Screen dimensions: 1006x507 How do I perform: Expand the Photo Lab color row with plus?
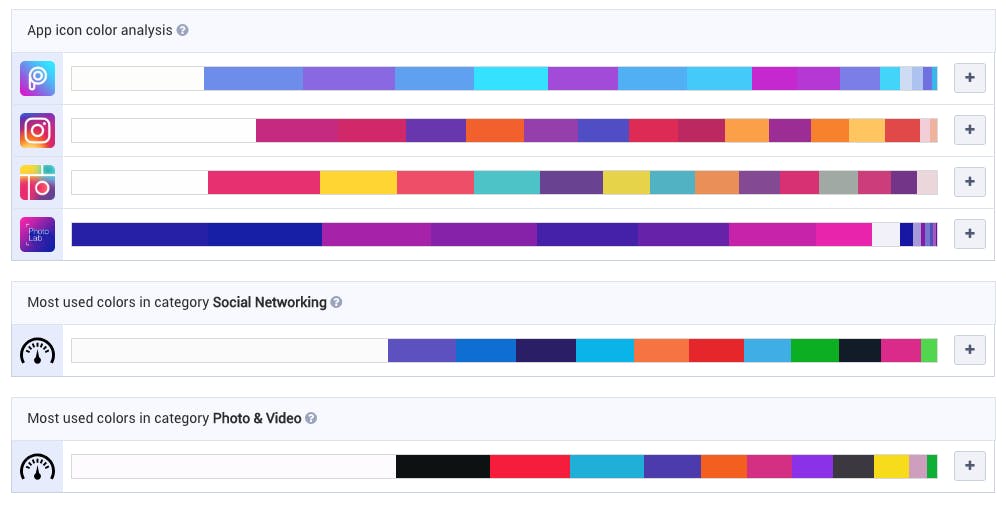click(969, 235)
